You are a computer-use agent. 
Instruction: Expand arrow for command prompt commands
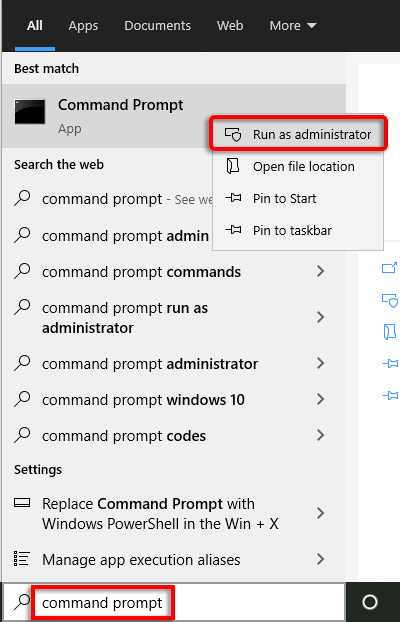(x=320, y=272)
